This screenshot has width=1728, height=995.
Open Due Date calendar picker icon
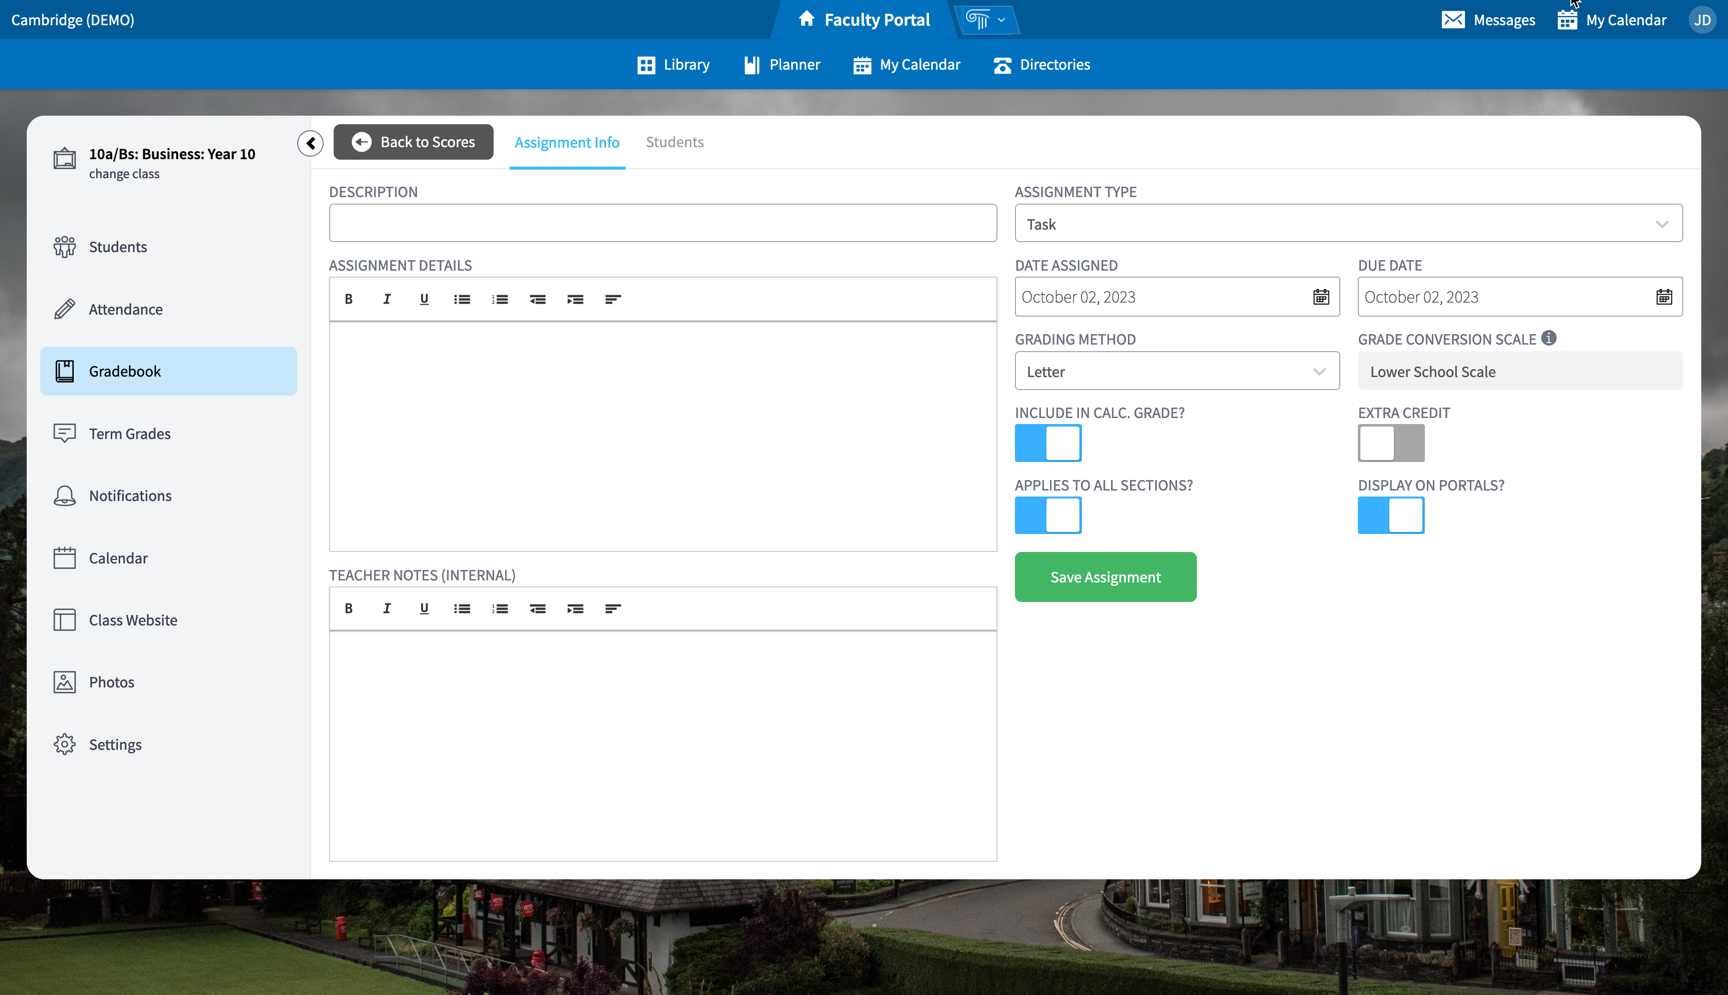pos(1664,297)
